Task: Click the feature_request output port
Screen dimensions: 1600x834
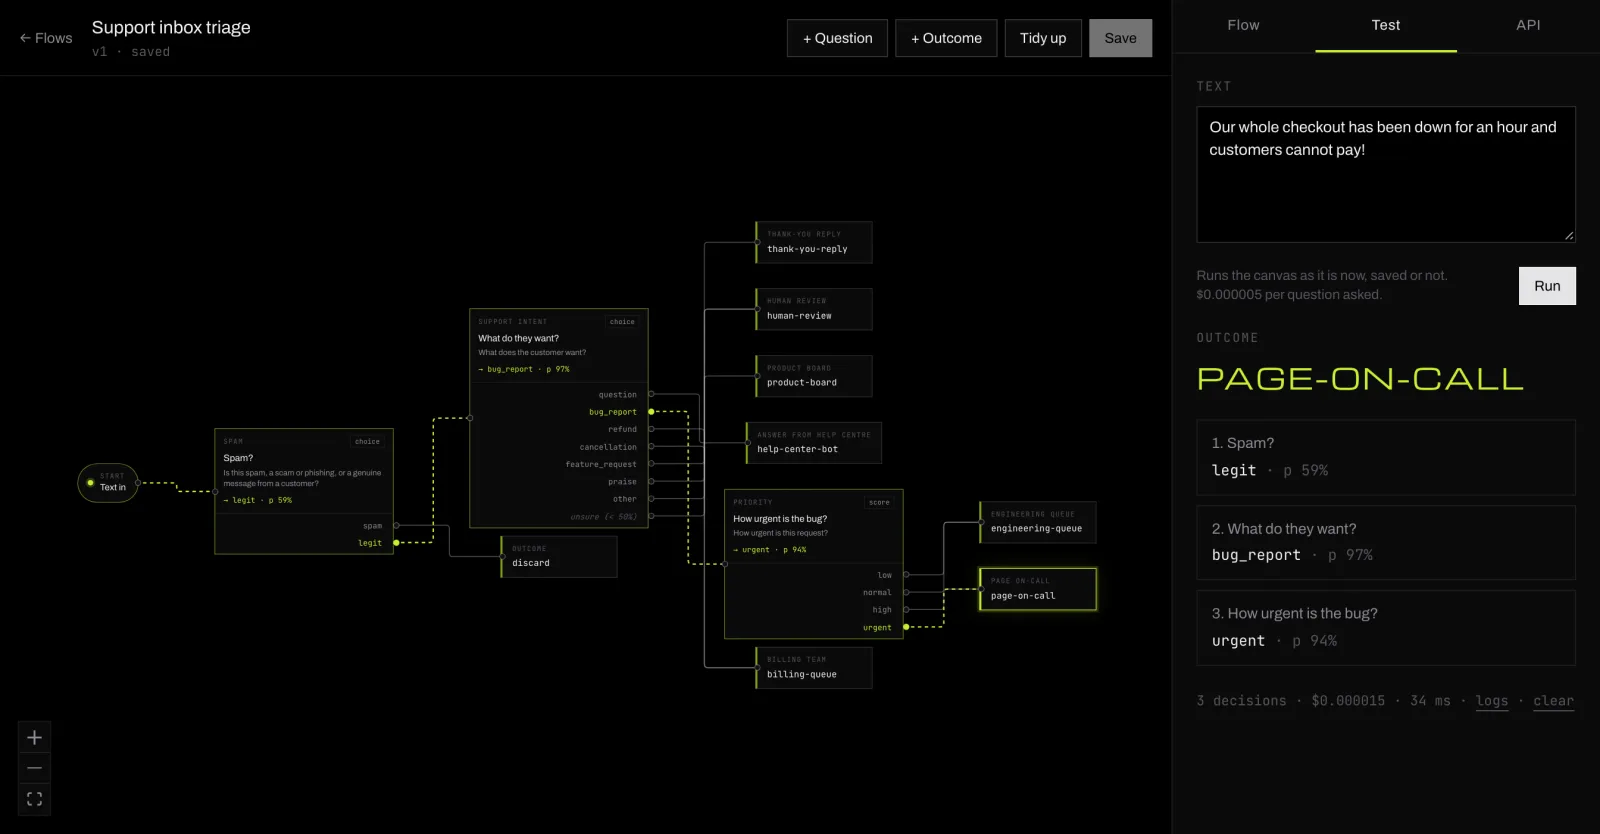Action: pos(651,464)
